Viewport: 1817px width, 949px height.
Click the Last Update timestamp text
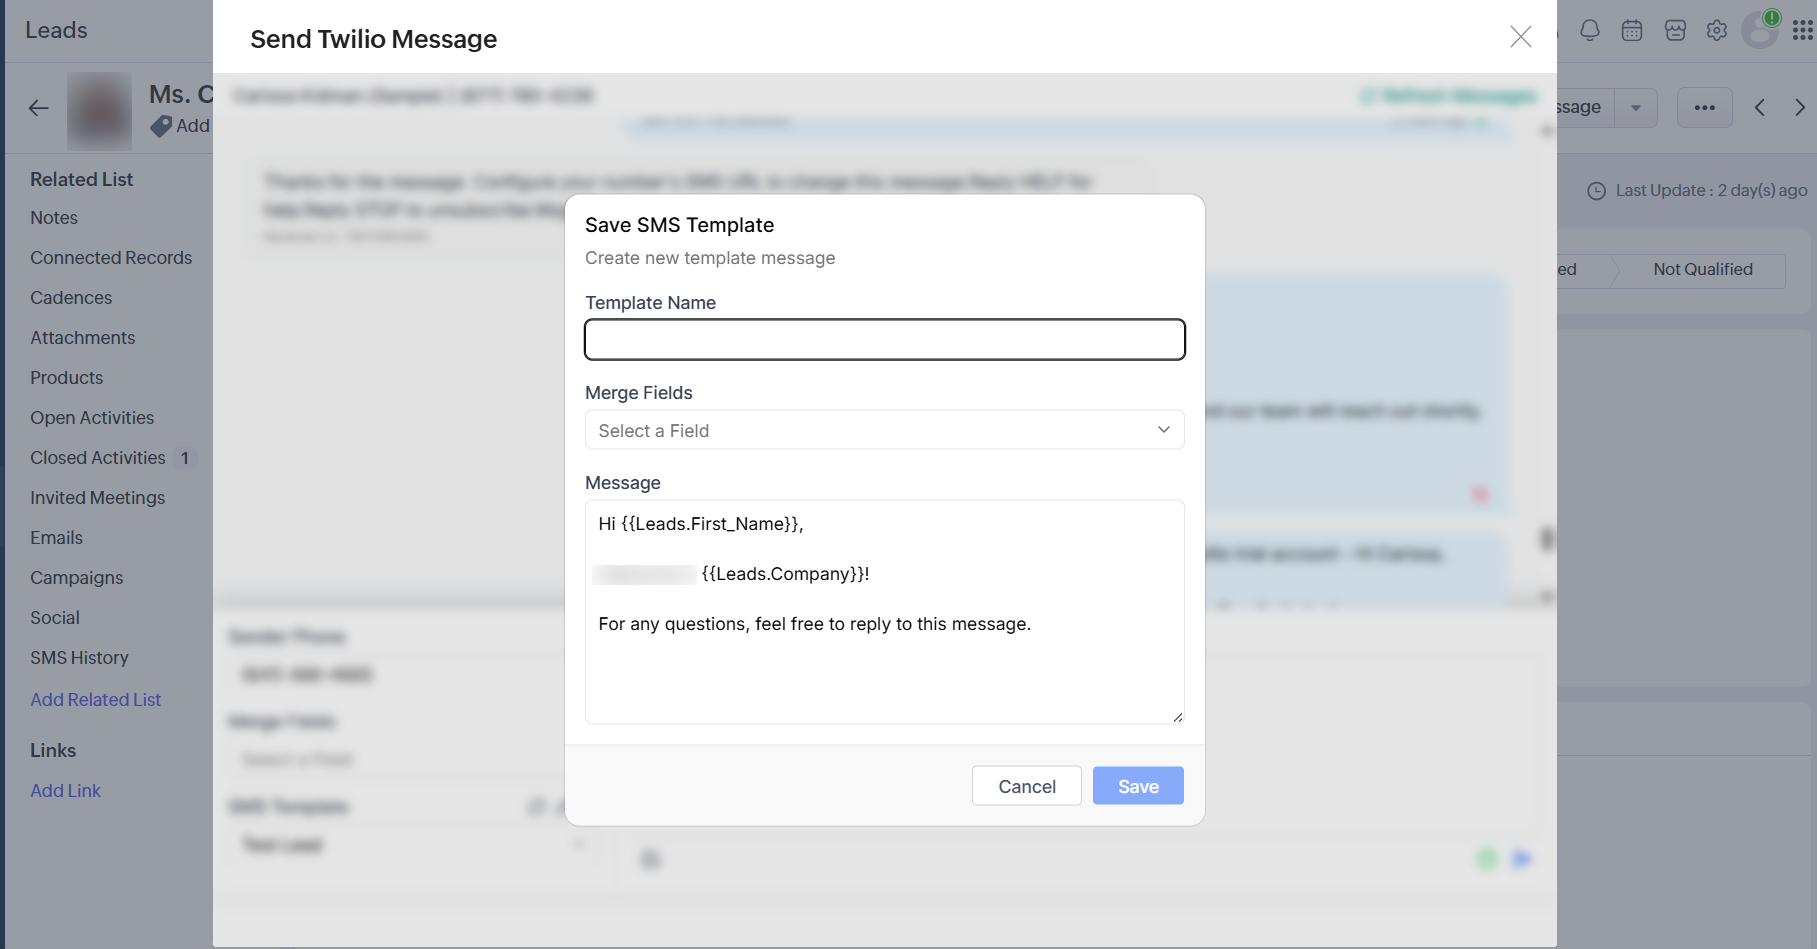point(1711,190)
